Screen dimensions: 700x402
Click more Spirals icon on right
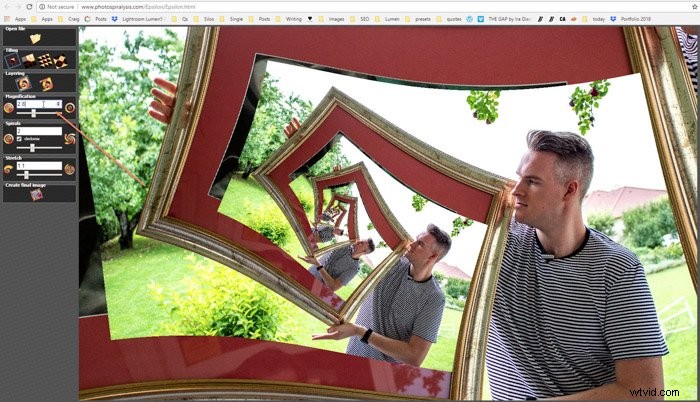(70, 139)
